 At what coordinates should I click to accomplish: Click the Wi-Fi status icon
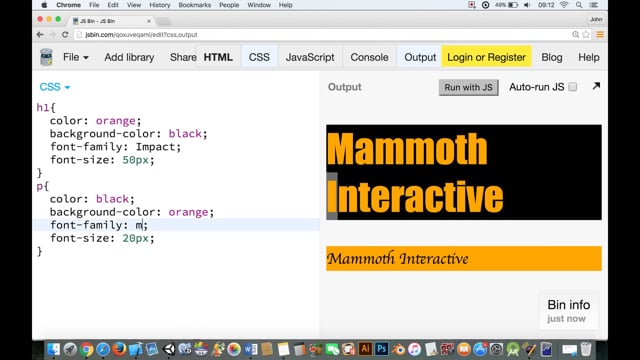click(564, 5)
